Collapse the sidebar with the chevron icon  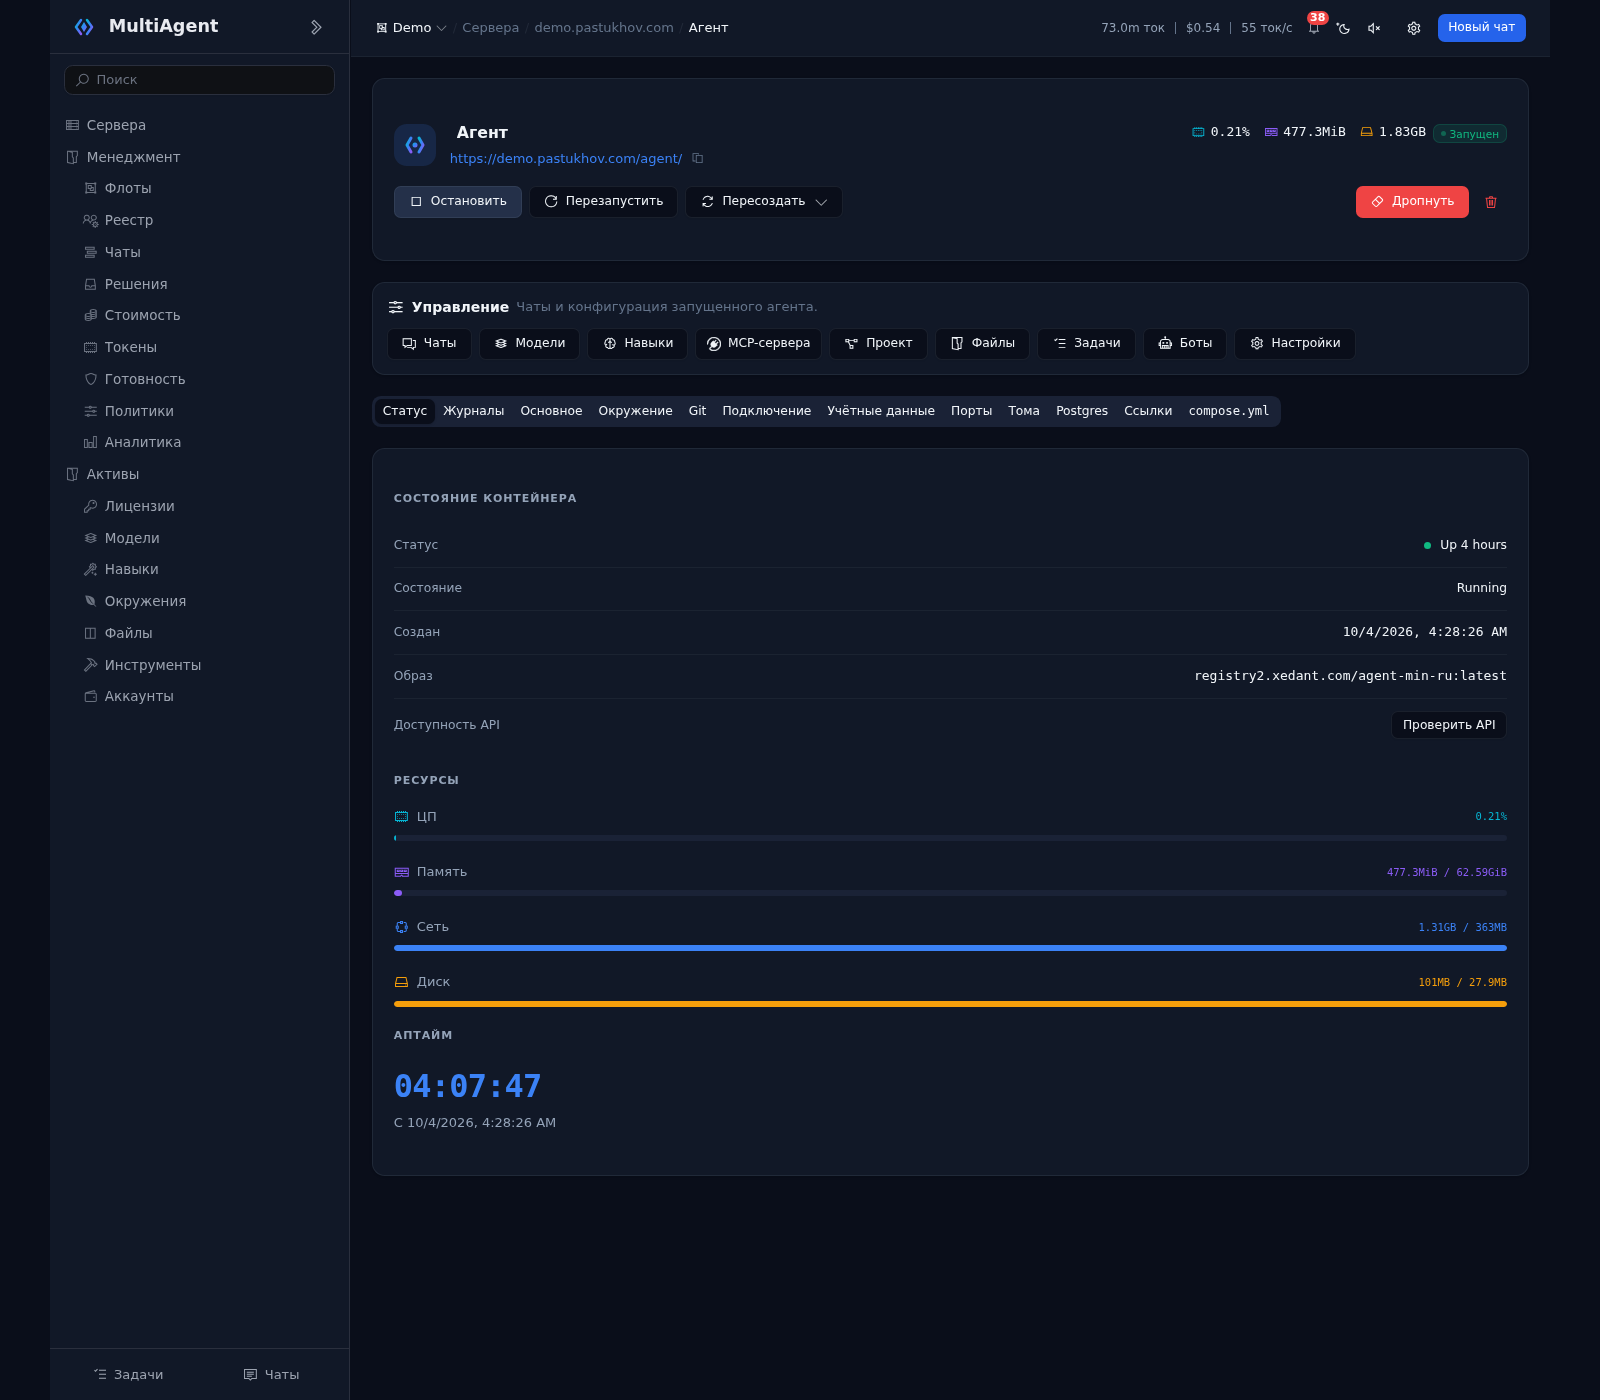[x=316, y=27]
